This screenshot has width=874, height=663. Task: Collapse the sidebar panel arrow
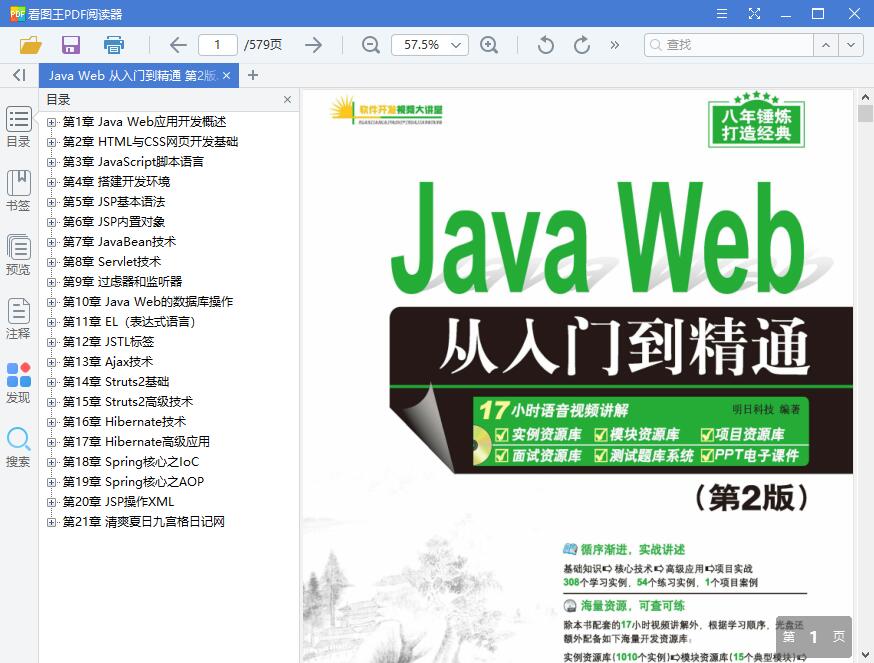20,75
